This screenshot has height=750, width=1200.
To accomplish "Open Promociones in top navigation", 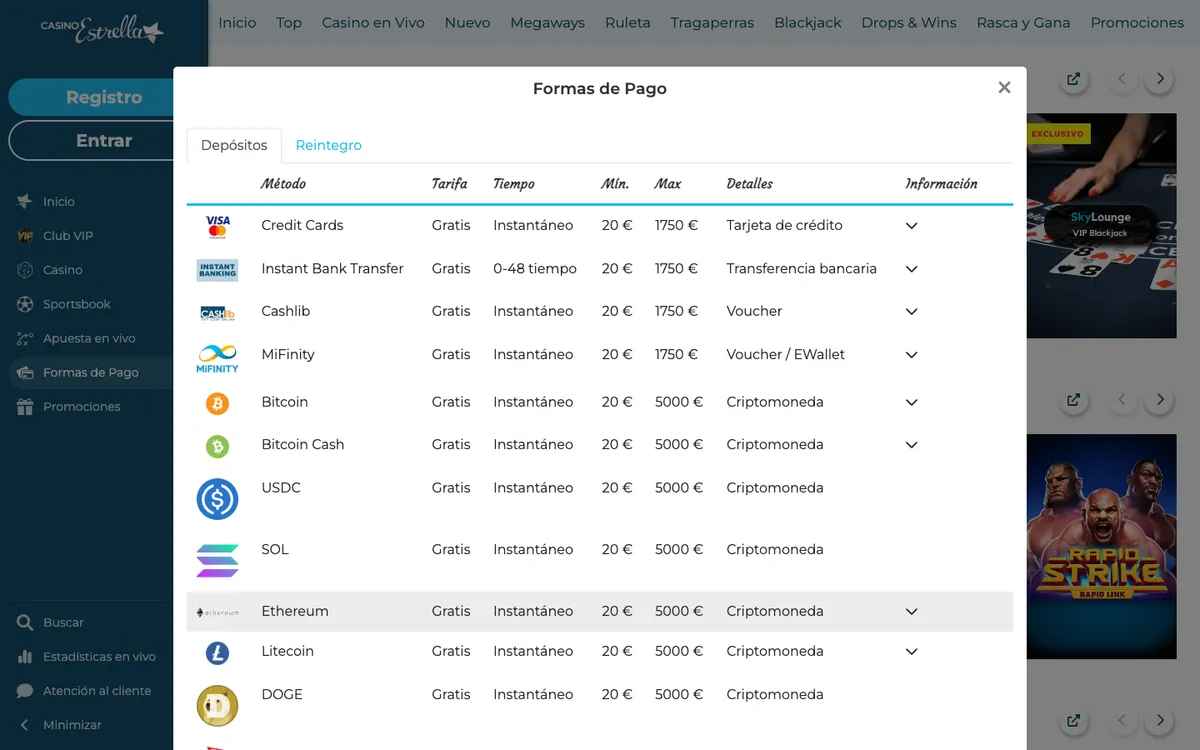I will tap(1137, 22).
